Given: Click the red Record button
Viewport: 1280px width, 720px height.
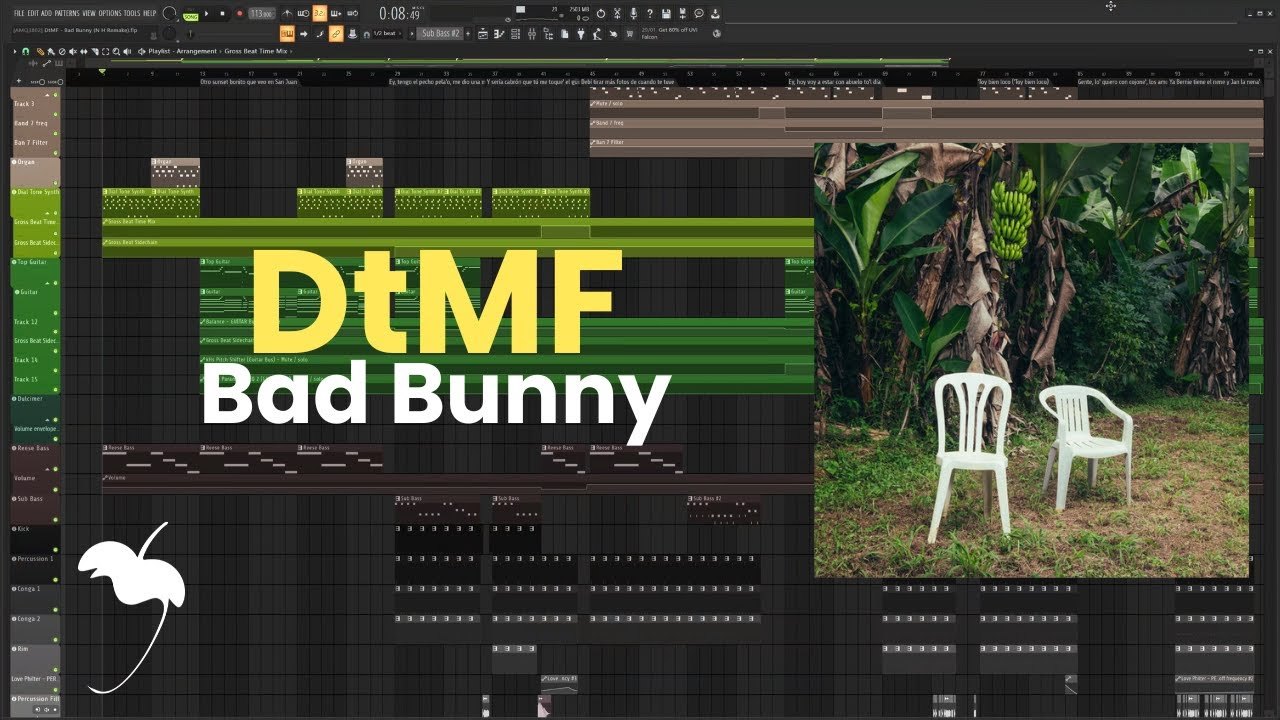Looking at the screenshot, I should click(x=239, y=14).
